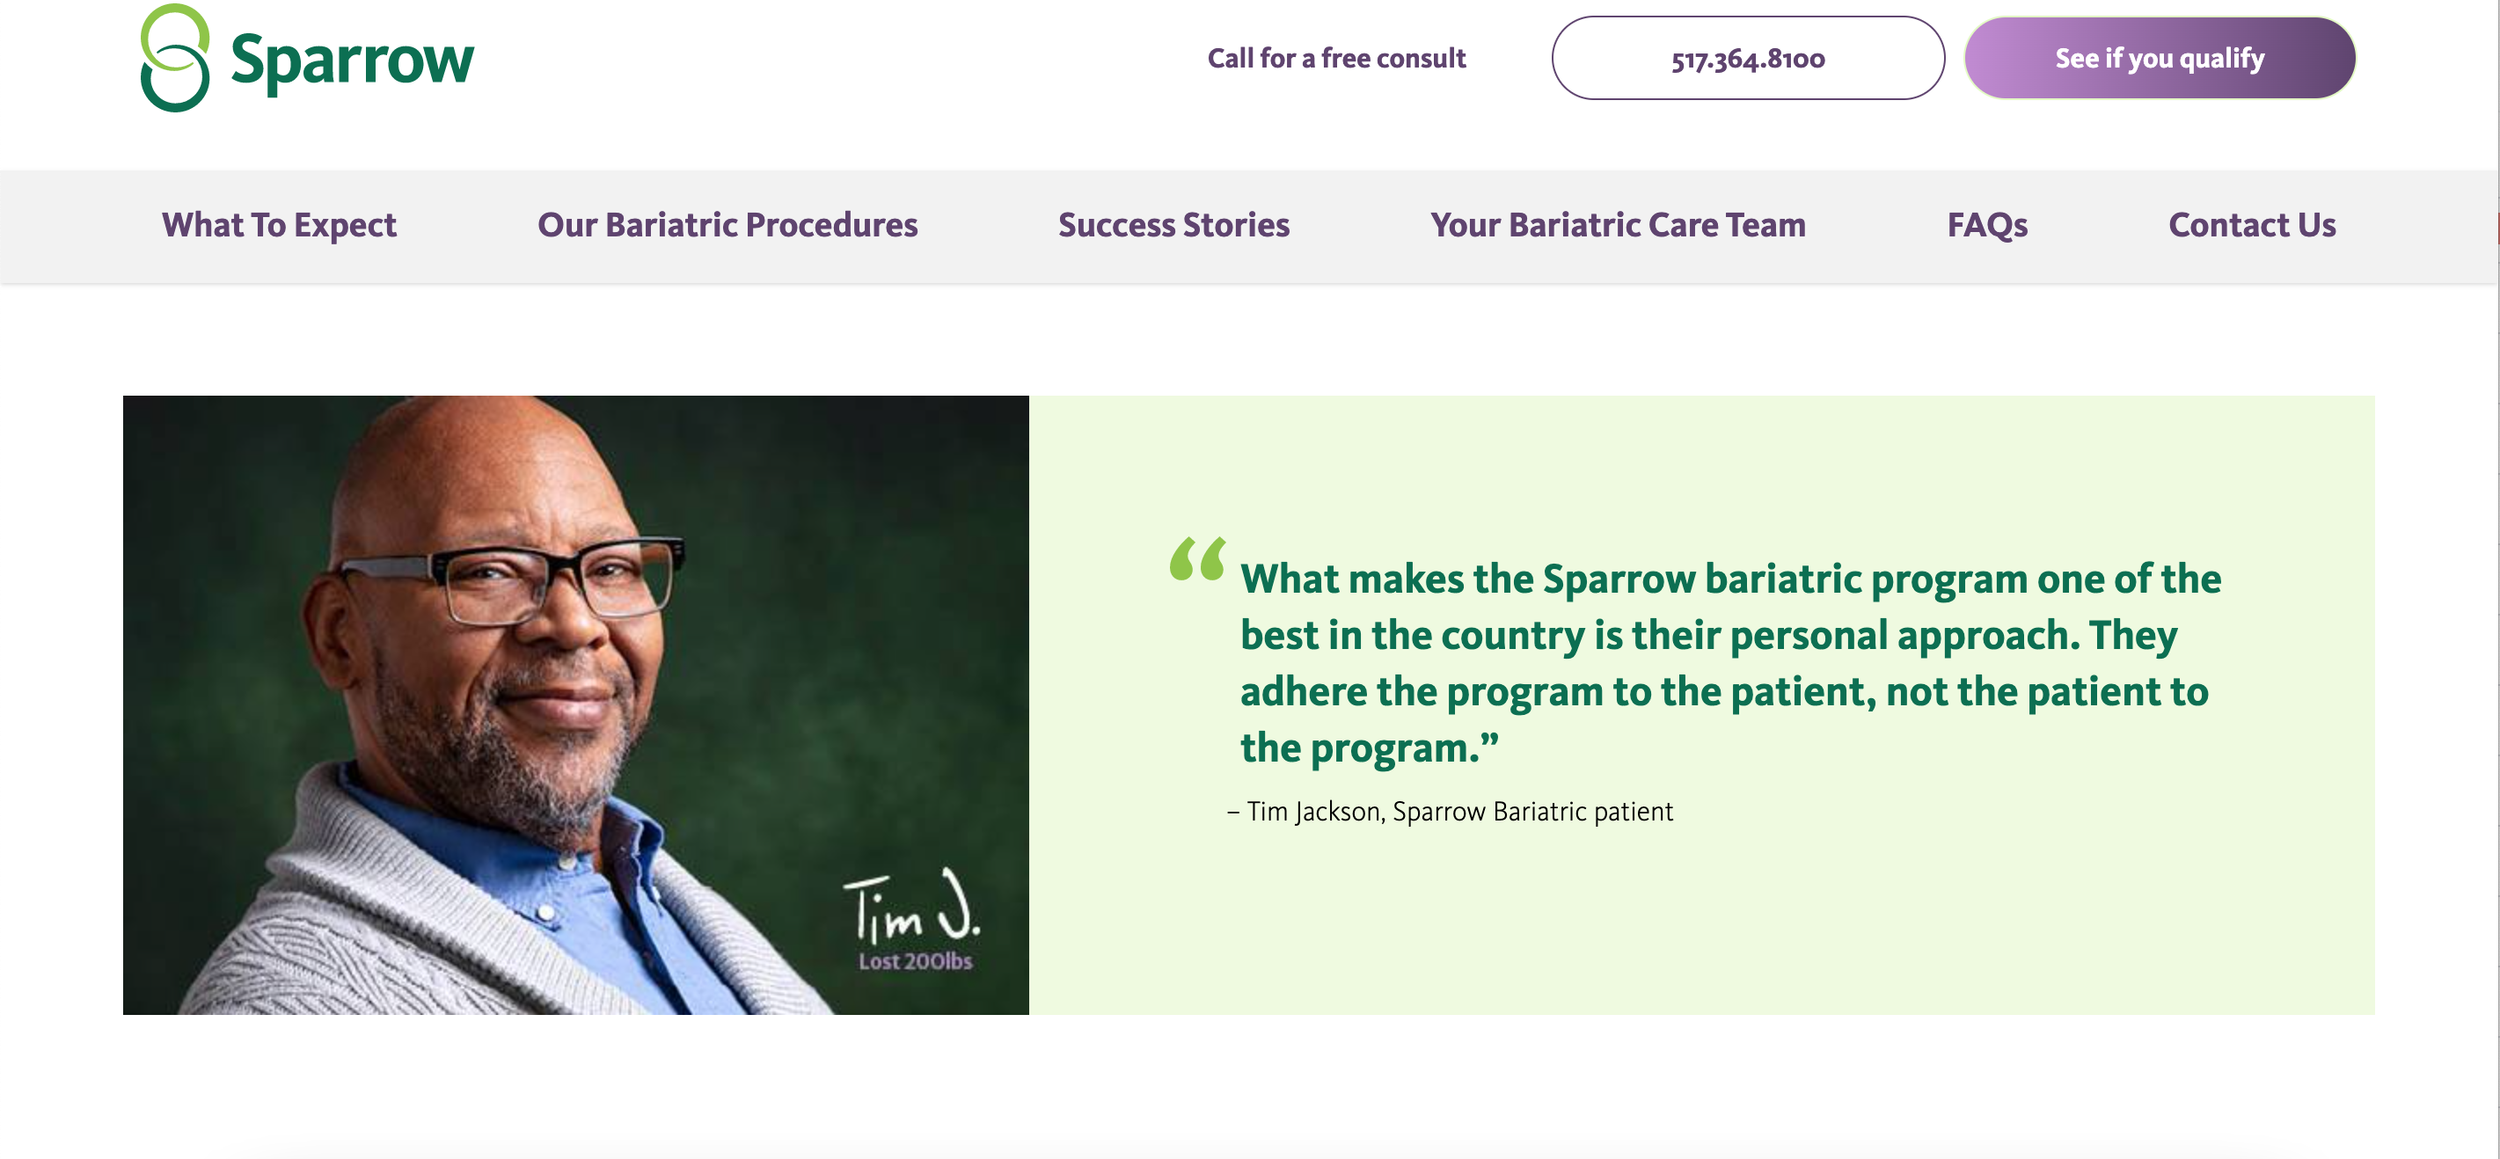Screen dimensions: 2500x1159
Task: Open the FAQs page
Action: click(x=1987, y=226)
